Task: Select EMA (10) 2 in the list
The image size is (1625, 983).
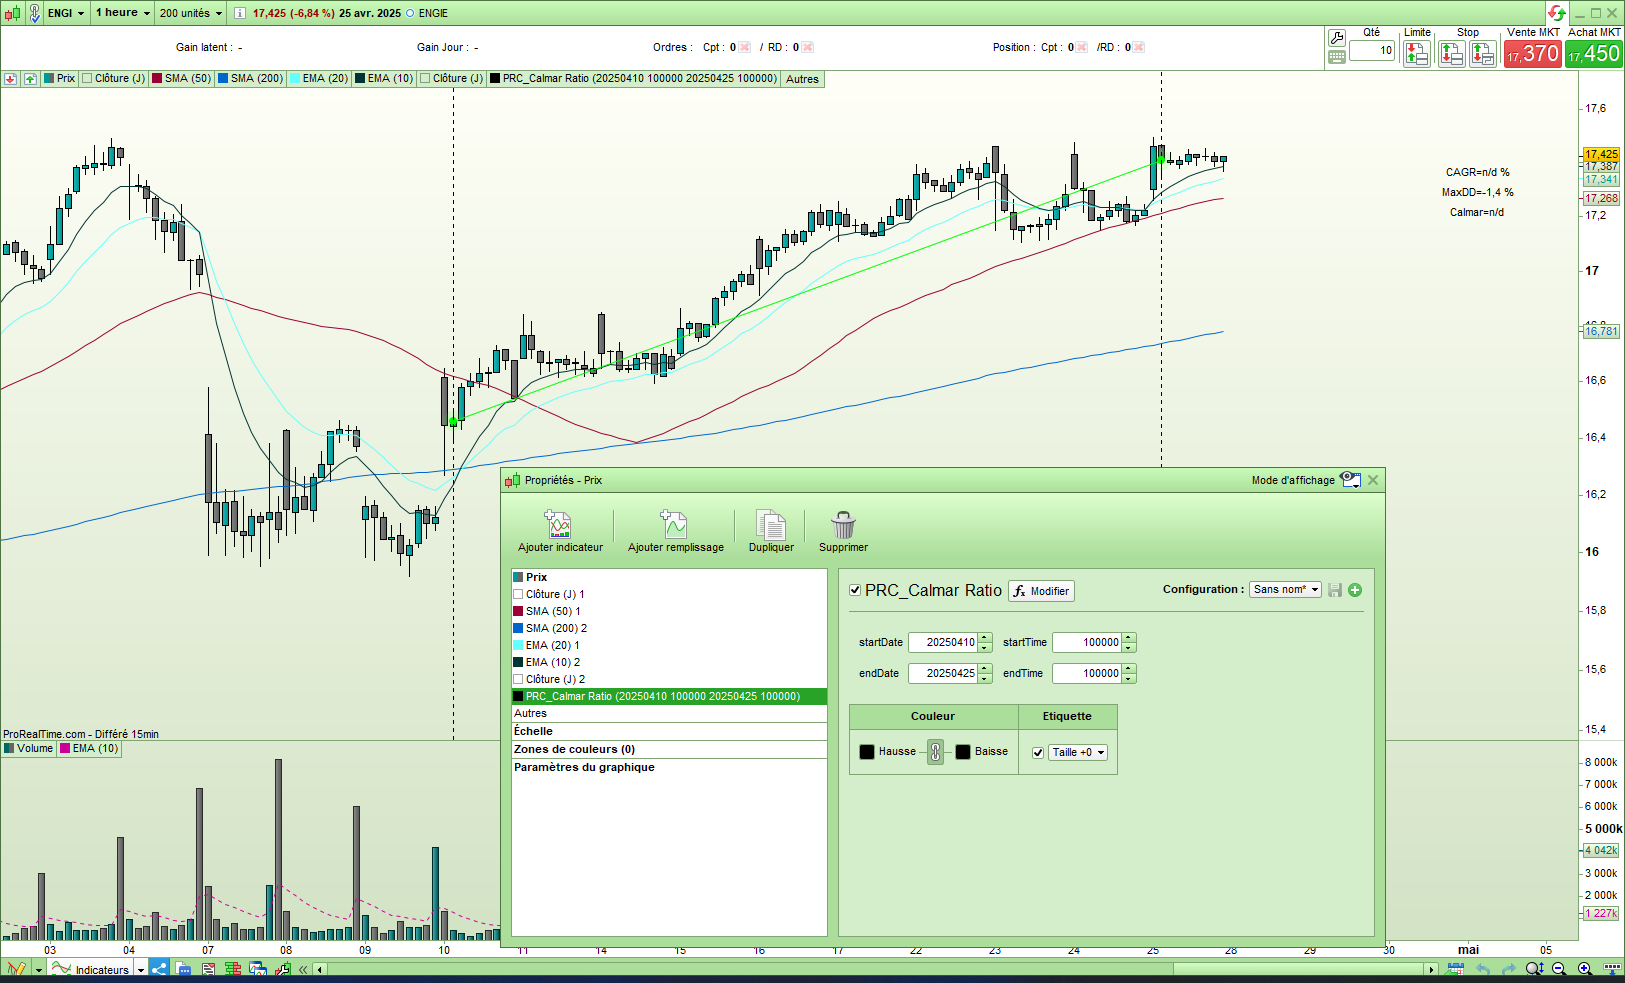Action: pyautogui.click(x=669, y=662)
